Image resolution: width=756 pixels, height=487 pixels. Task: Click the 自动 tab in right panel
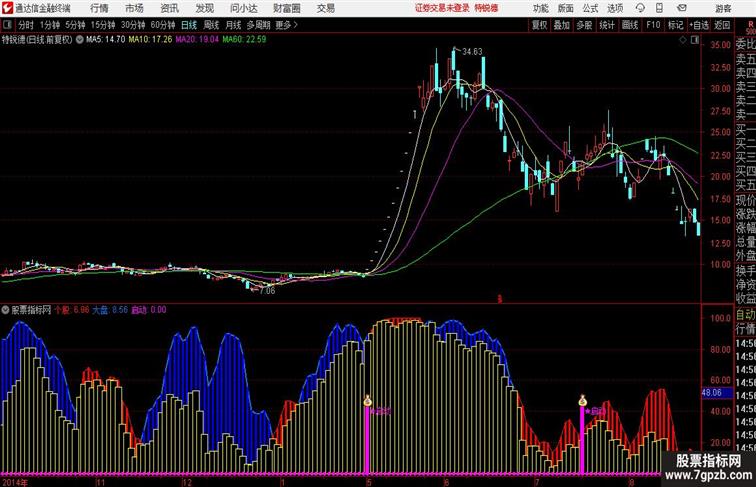click(745, 315)
